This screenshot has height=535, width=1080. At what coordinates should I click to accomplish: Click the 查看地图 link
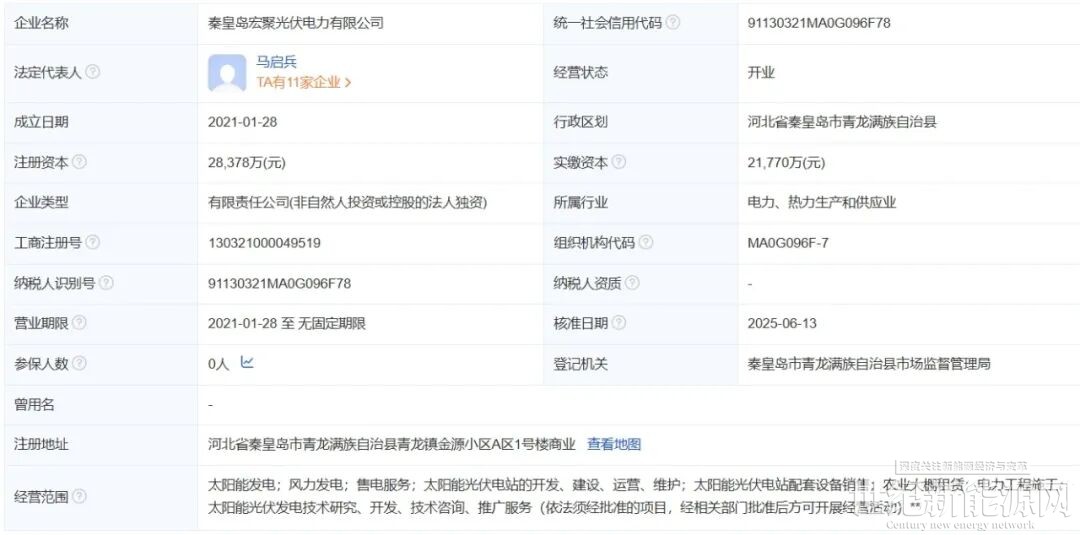pyautogui.click(x=614, y=444)
